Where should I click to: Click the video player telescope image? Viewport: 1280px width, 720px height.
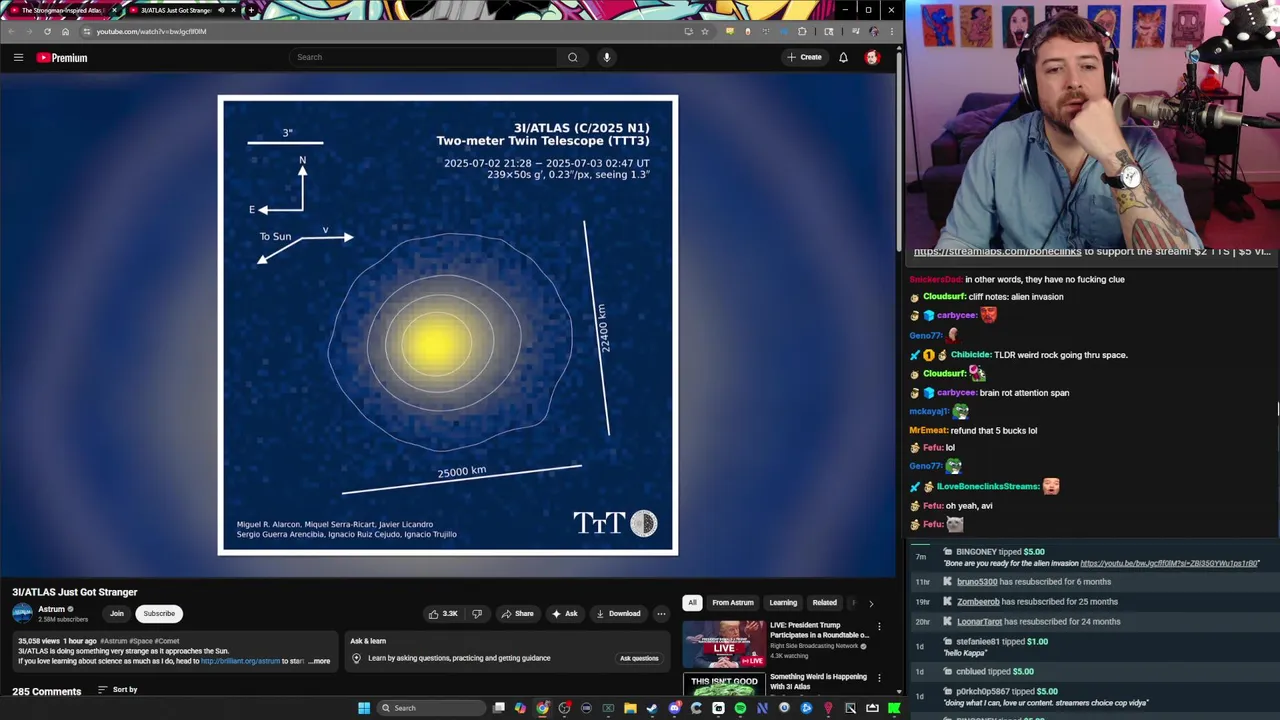point(448,325)
